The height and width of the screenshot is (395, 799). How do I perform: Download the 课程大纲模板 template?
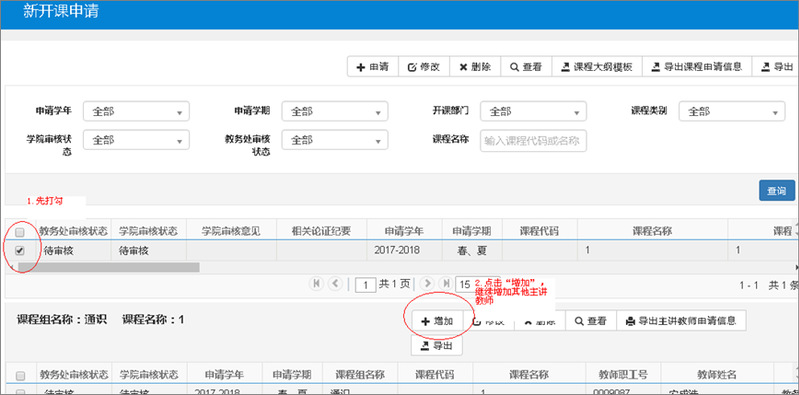(597, 67)
